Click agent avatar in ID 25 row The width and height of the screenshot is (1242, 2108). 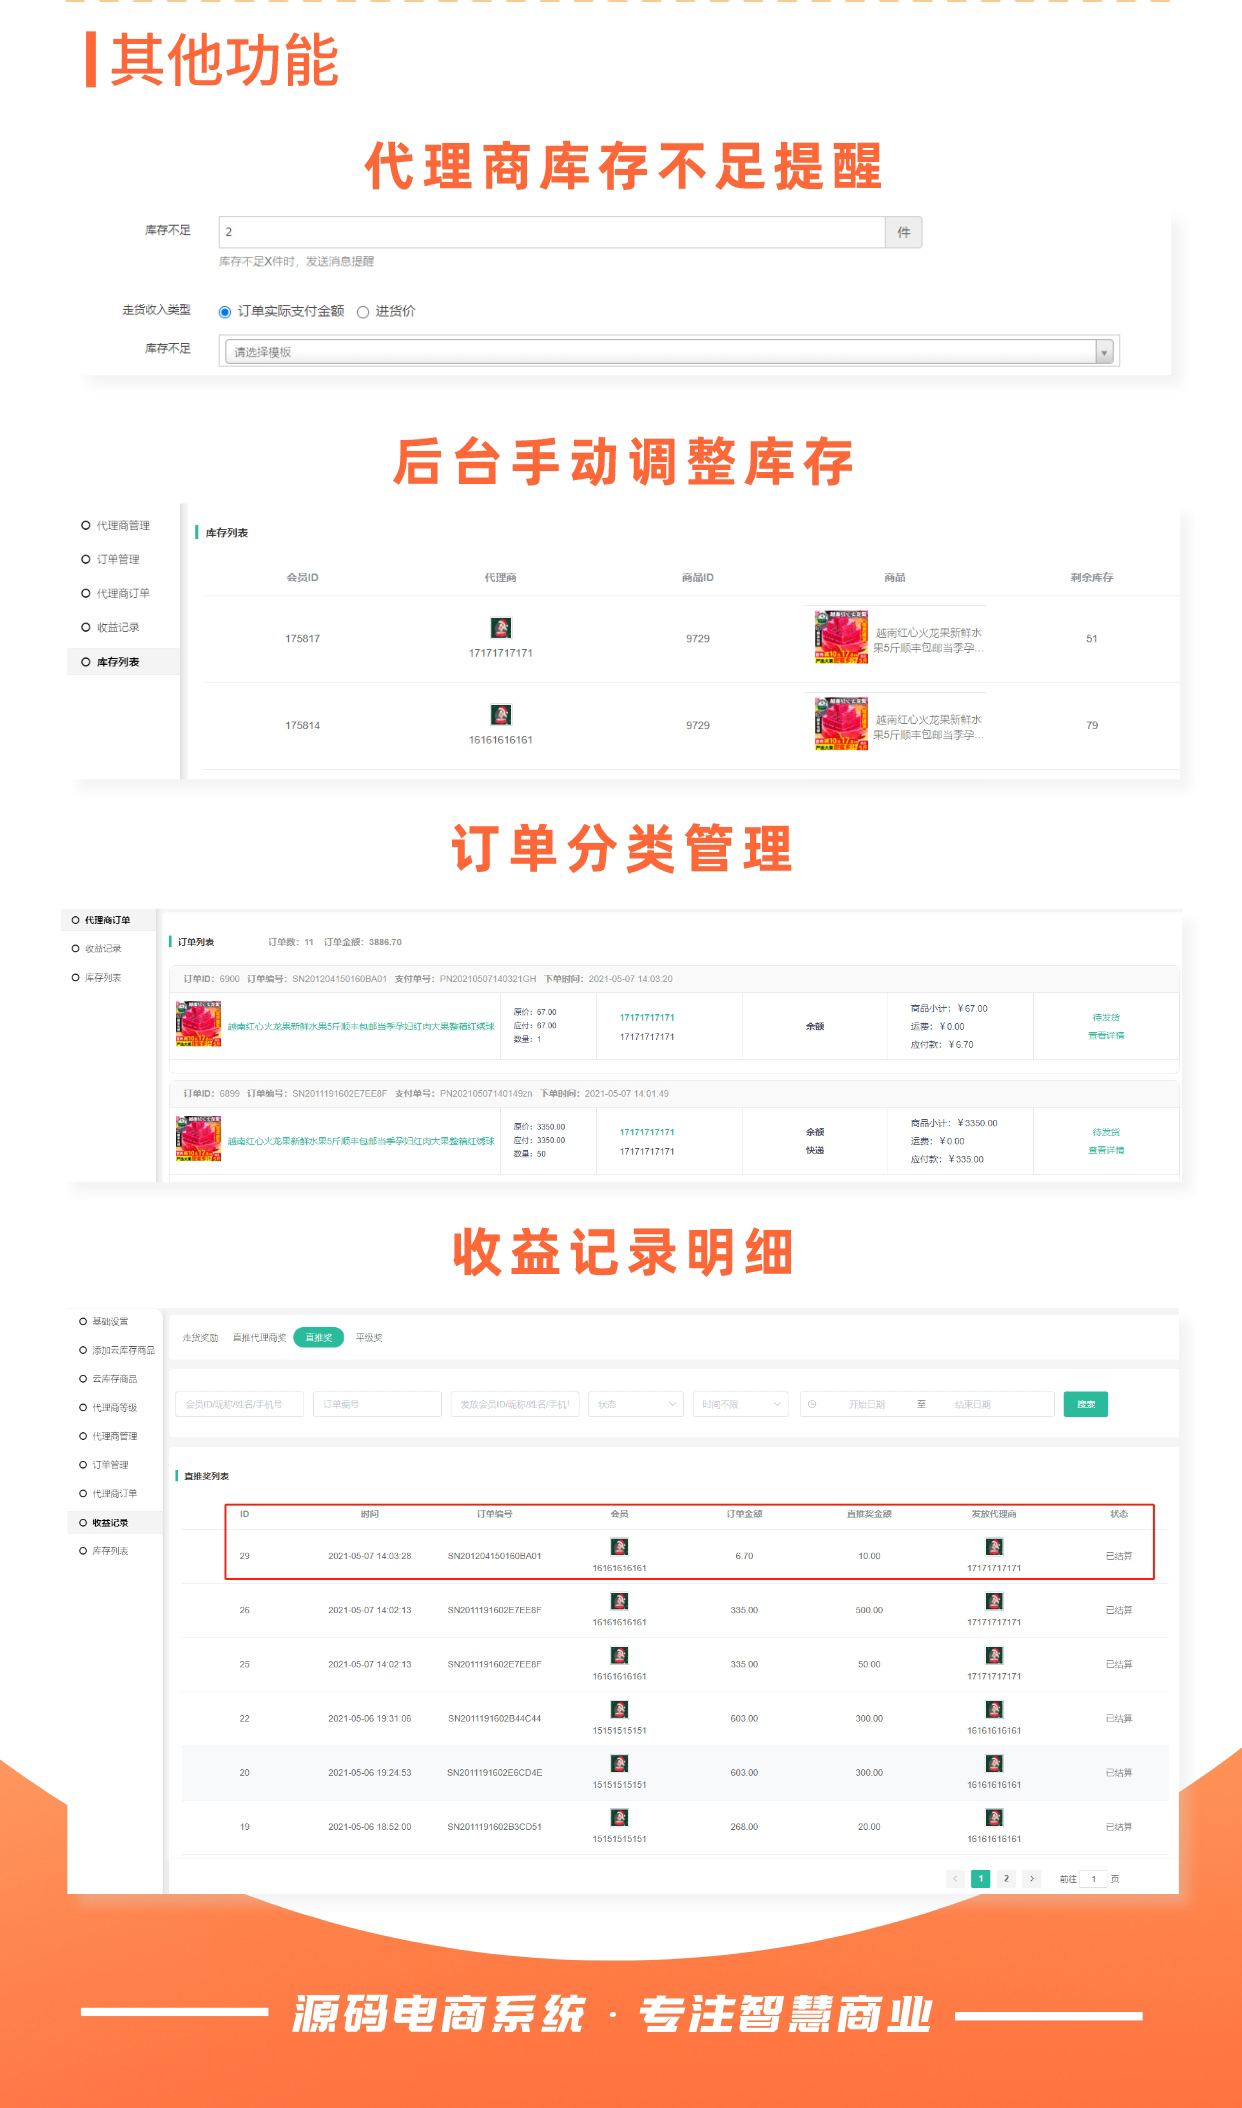coord(994,1654)
